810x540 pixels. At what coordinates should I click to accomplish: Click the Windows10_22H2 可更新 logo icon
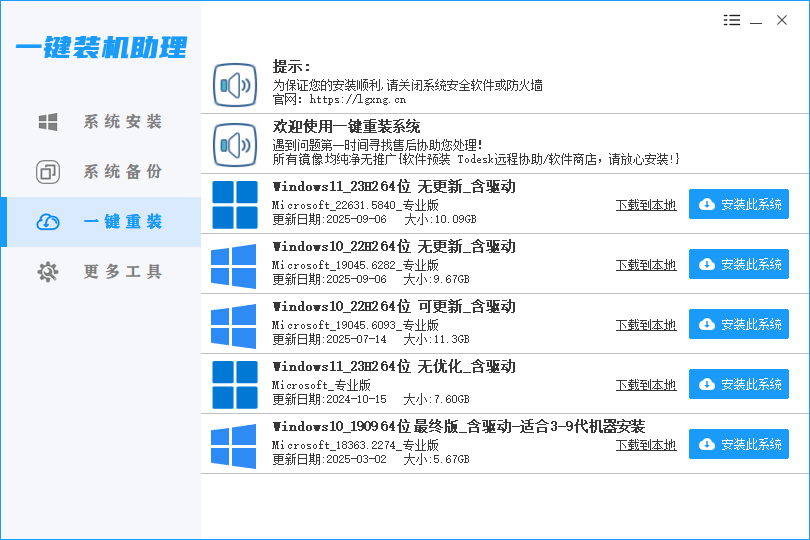coord(235,325)
